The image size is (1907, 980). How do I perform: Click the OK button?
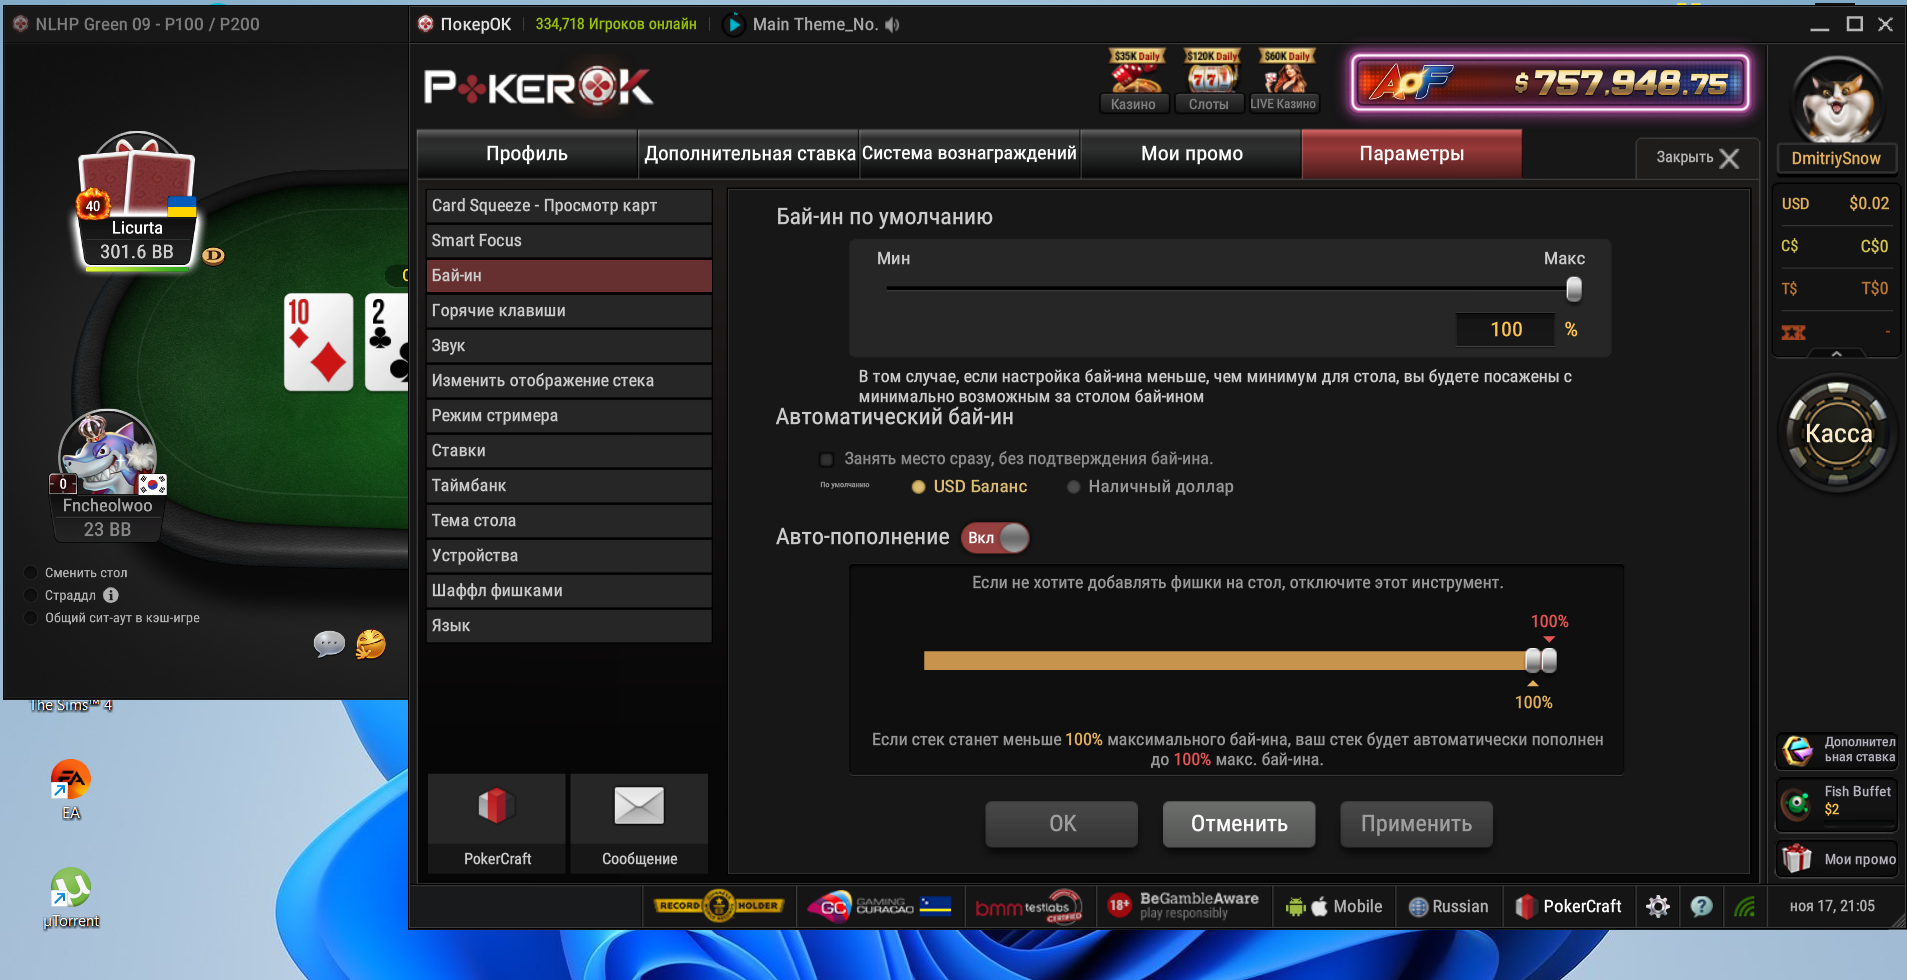[1062, 824]
